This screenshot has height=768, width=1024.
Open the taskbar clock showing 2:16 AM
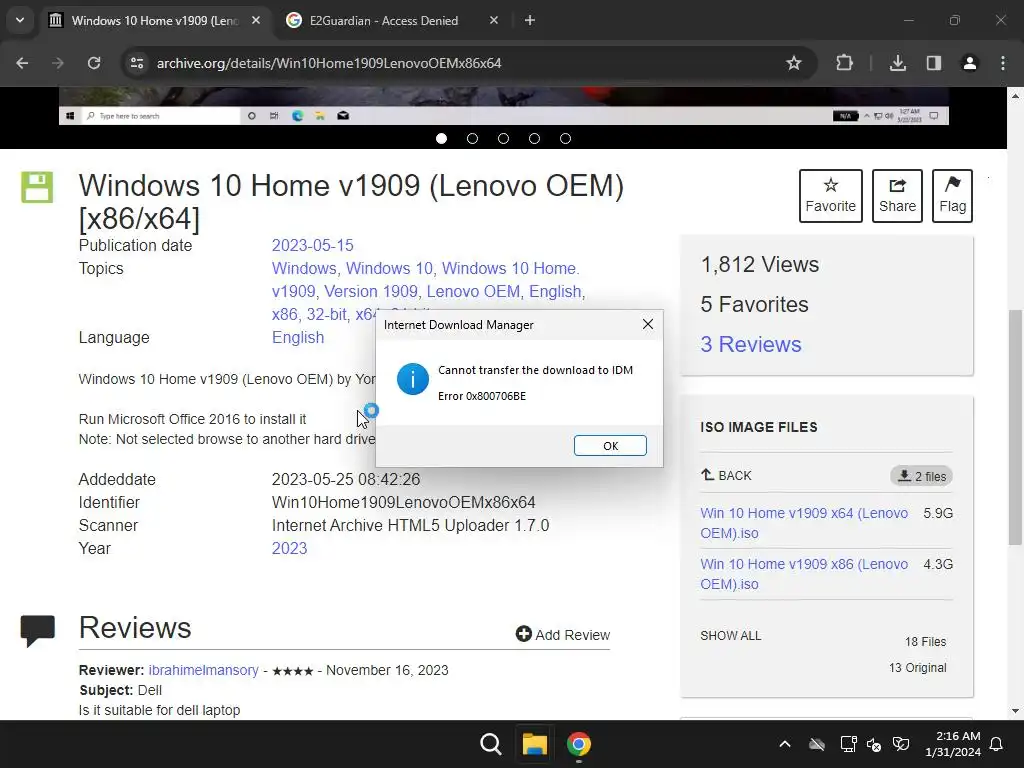(x=953, y=744)
